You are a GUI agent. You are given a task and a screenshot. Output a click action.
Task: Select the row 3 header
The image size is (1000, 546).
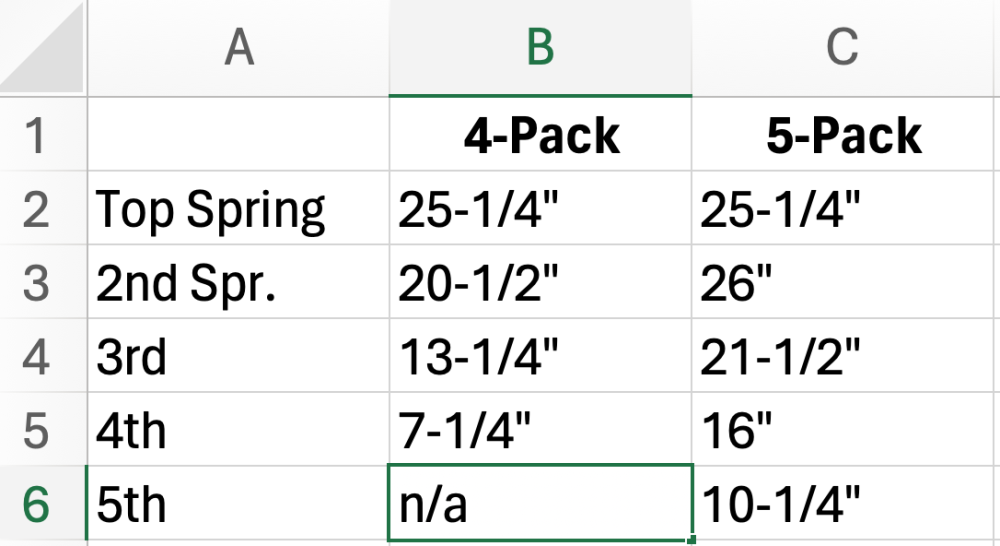coord(36,283)
